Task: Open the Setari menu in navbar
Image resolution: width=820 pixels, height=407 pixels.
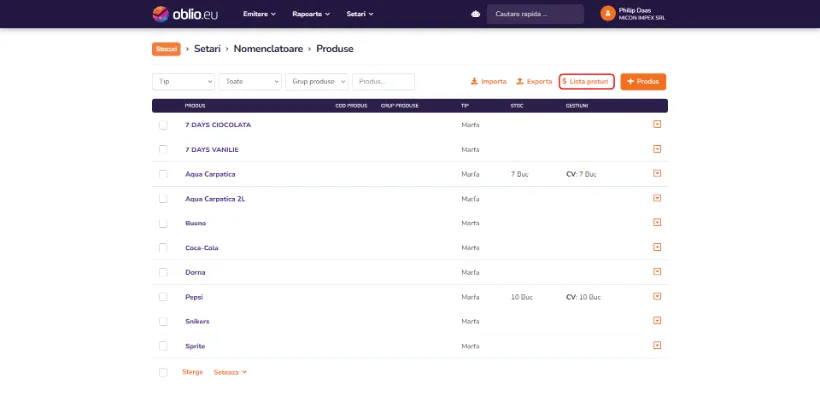Action: pos(360,14)
